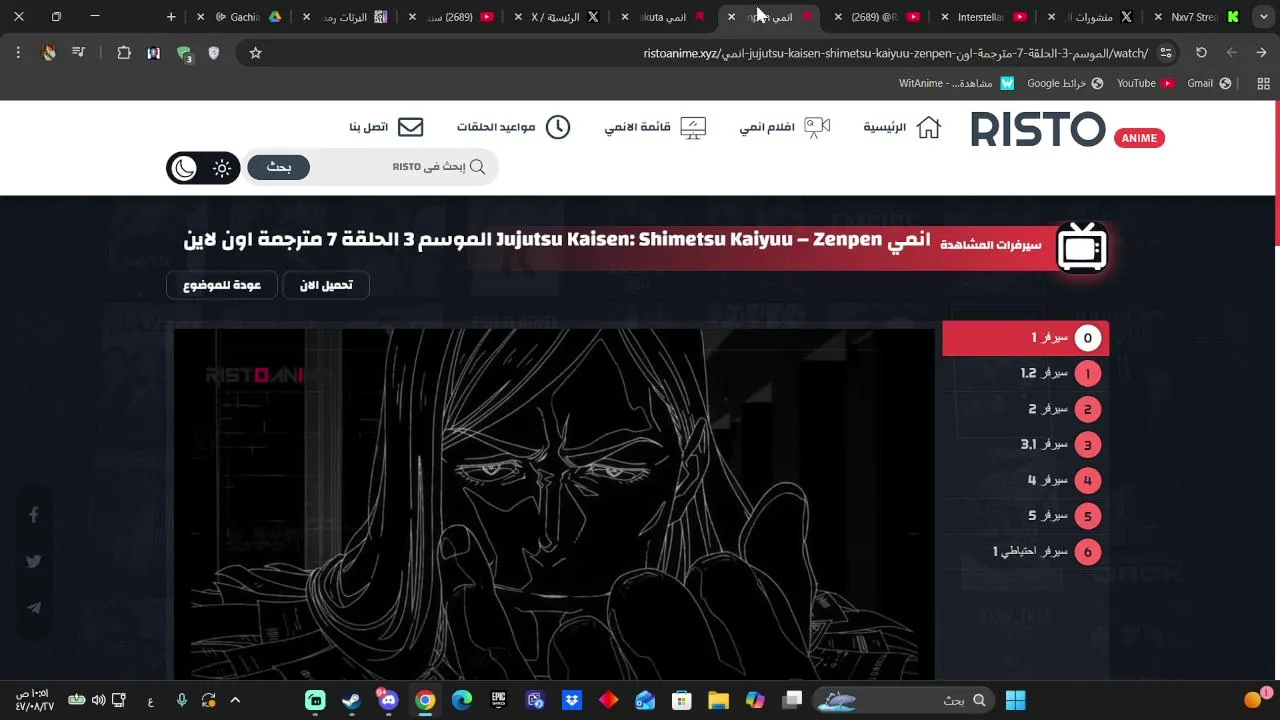Viewport: 1280px width, 720px height.
Task: Open Chrome three-dot menu
Action: pos(18,53)
